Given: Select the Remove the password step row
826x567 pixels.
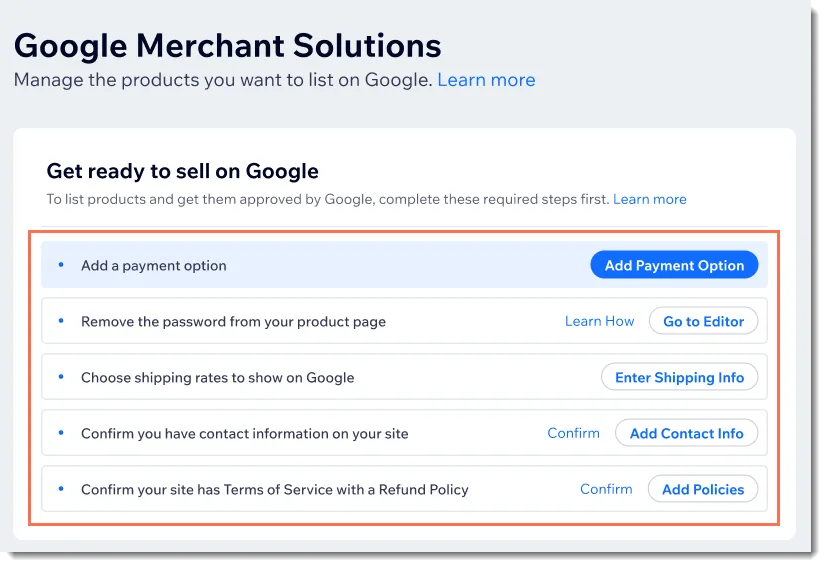Looking at the screenshot, I should point(404,321).
